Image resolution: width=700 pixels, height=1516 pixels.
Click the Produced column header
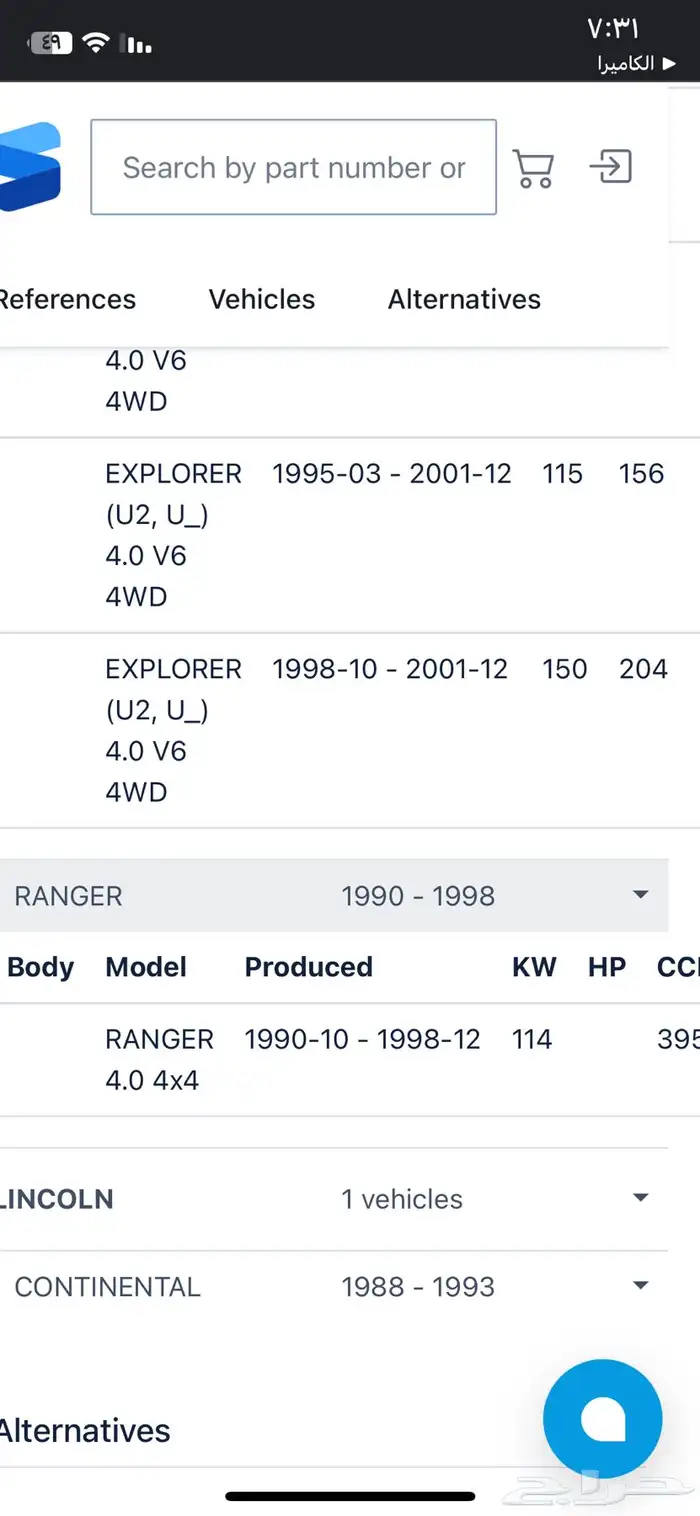pos(308,967)
